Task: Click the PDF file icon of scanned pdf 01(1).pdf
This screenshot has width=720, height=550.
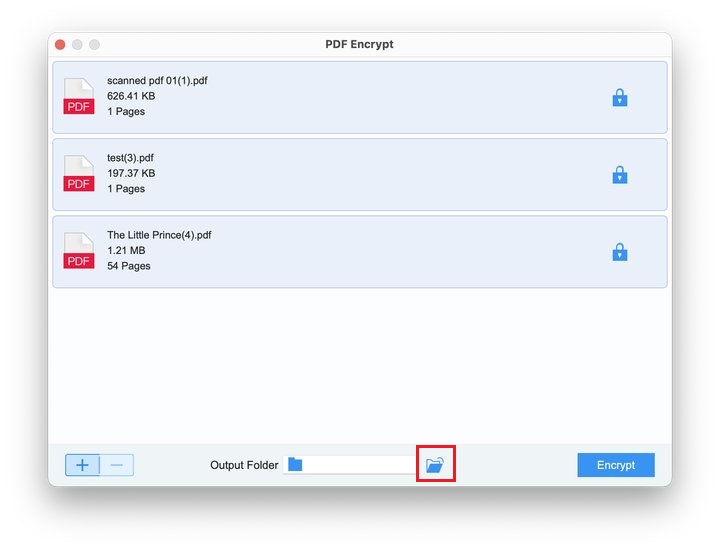Action: click(x=79, y=96)
